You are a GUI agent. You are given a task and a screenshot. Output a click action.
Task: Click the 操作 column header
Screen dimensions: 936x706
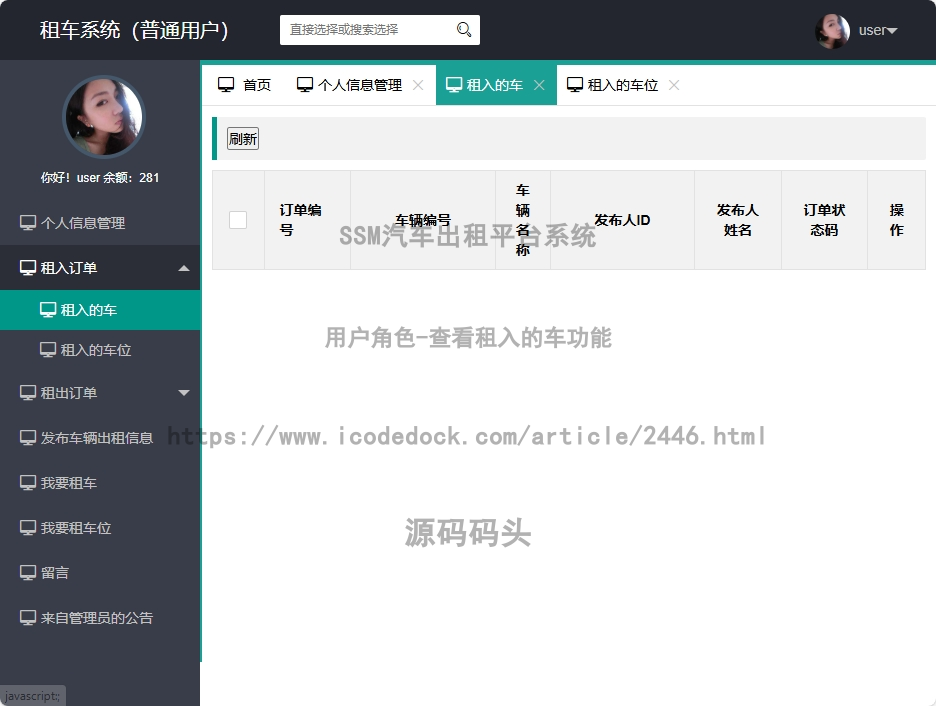(897, 220)
